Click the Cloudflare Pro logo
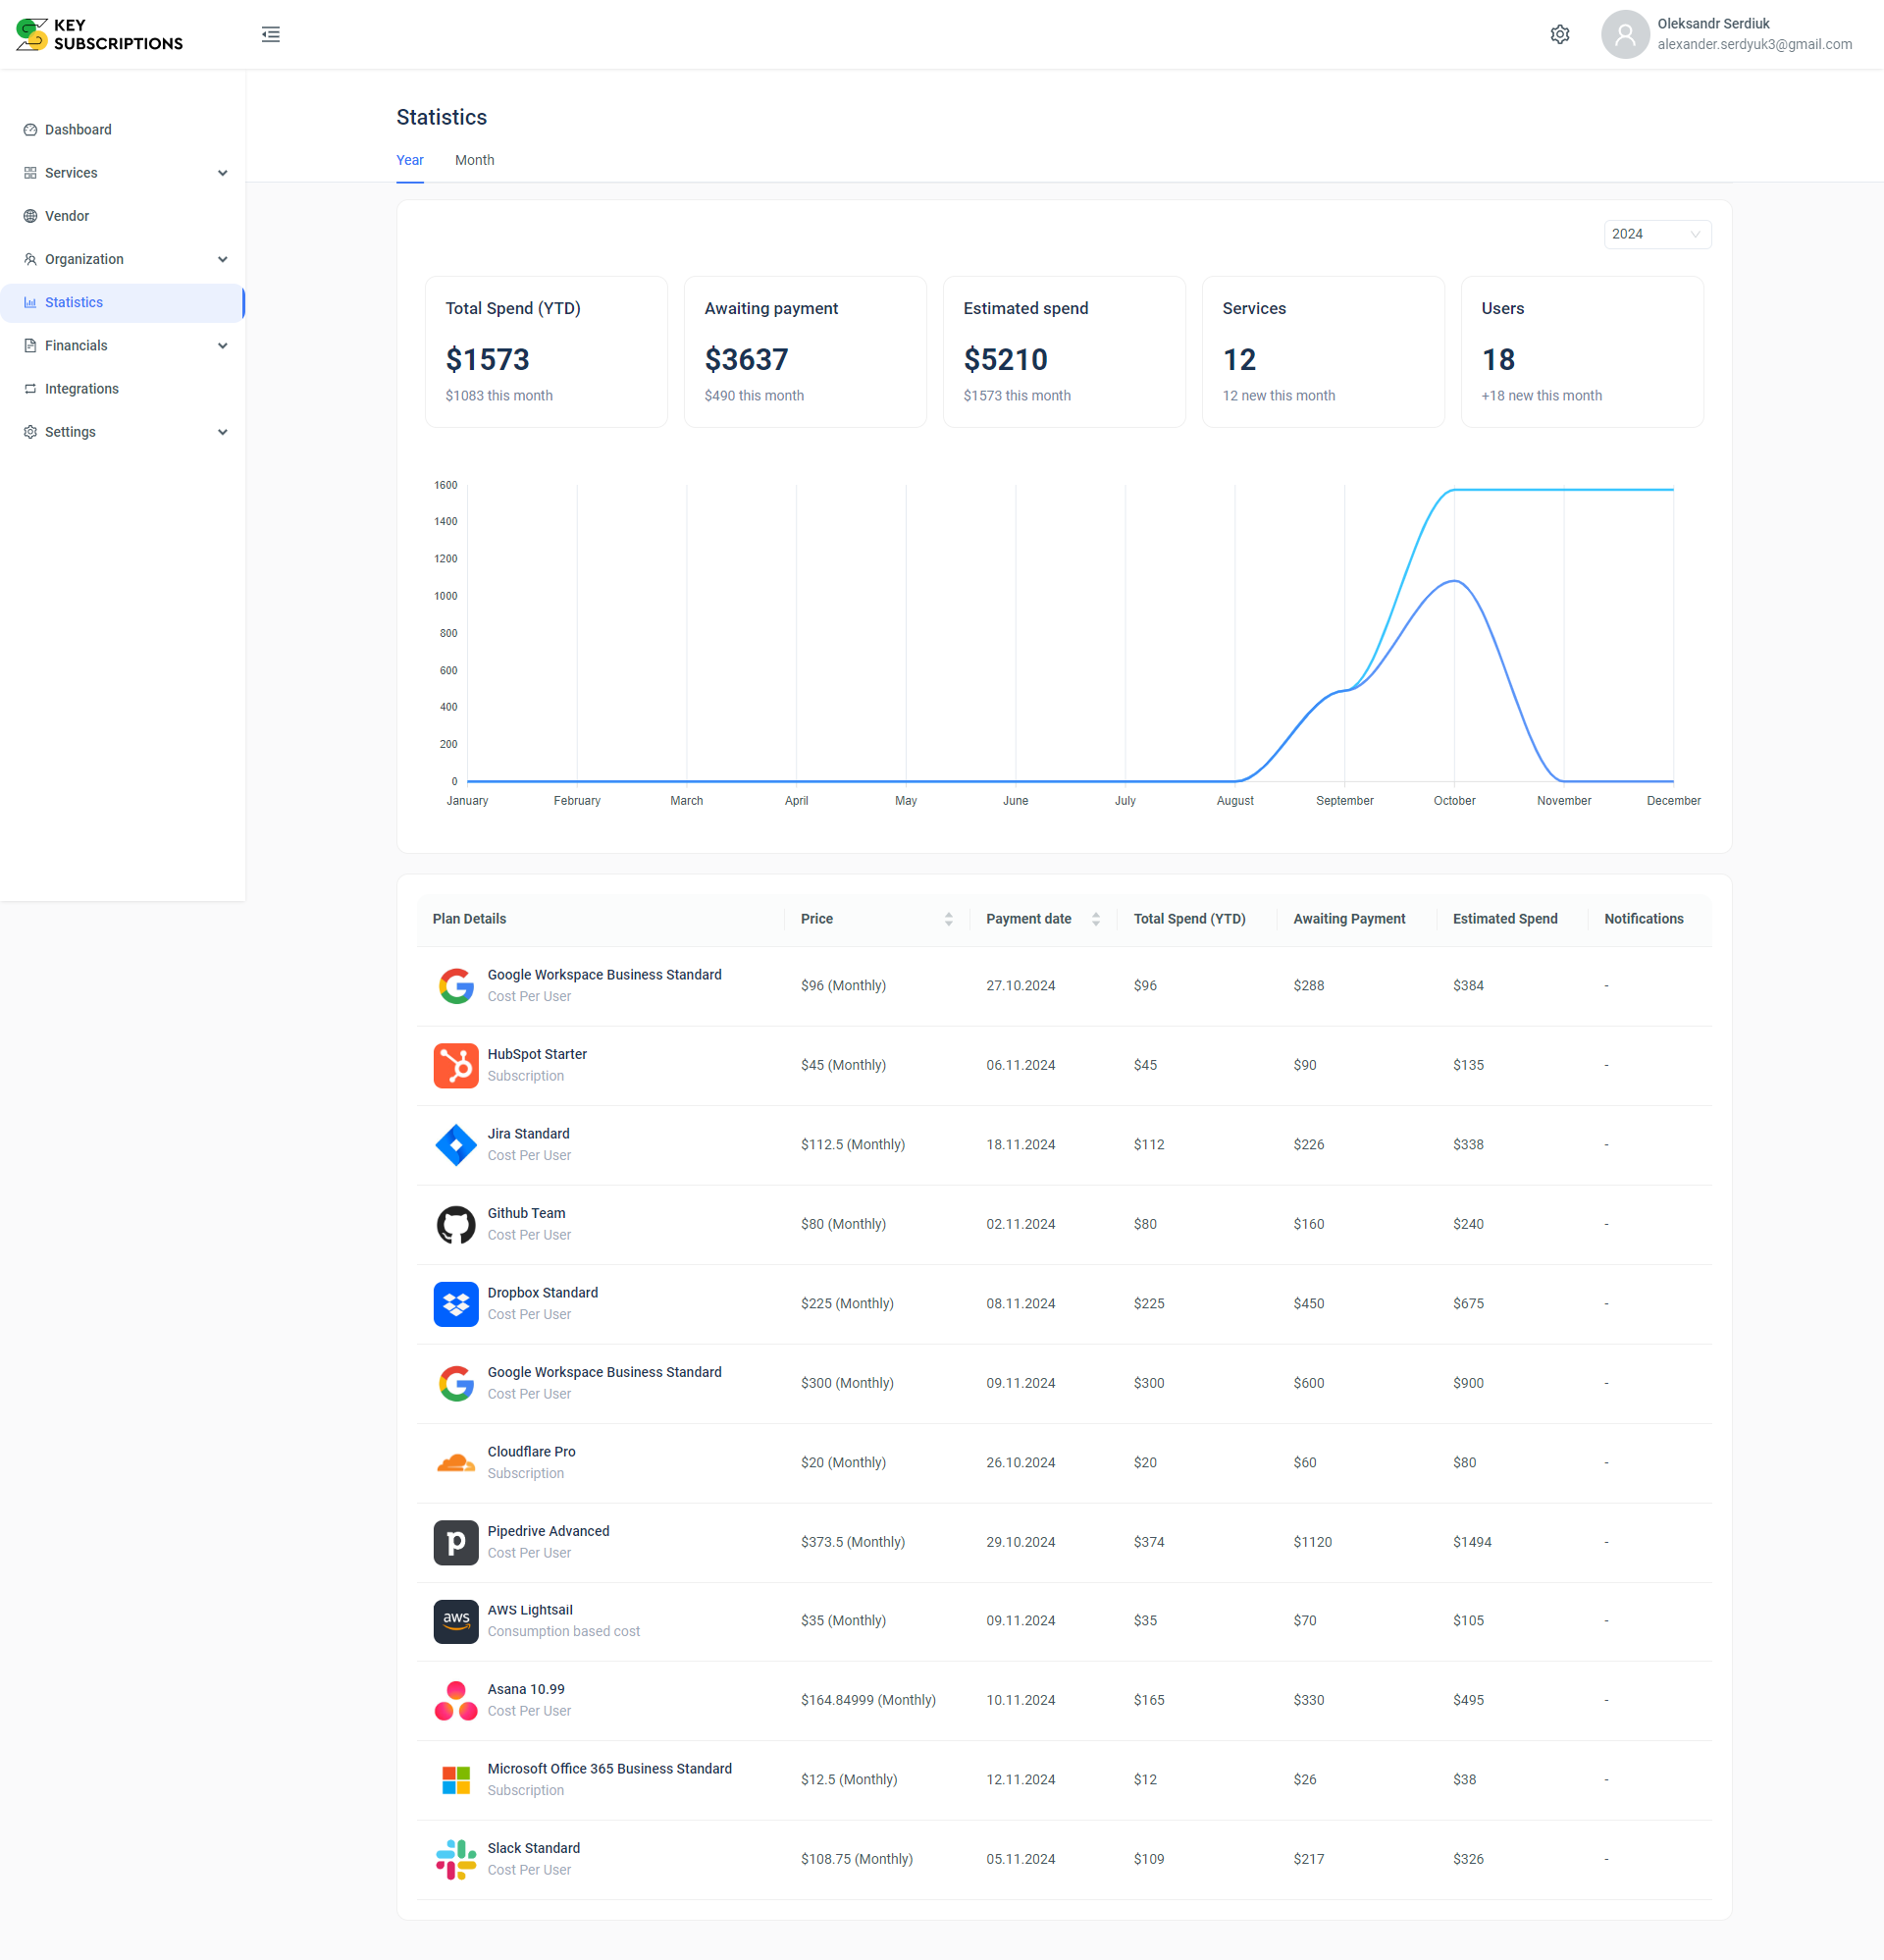The height and width of the screenshot is (1960, 1884). point(456,1463)
